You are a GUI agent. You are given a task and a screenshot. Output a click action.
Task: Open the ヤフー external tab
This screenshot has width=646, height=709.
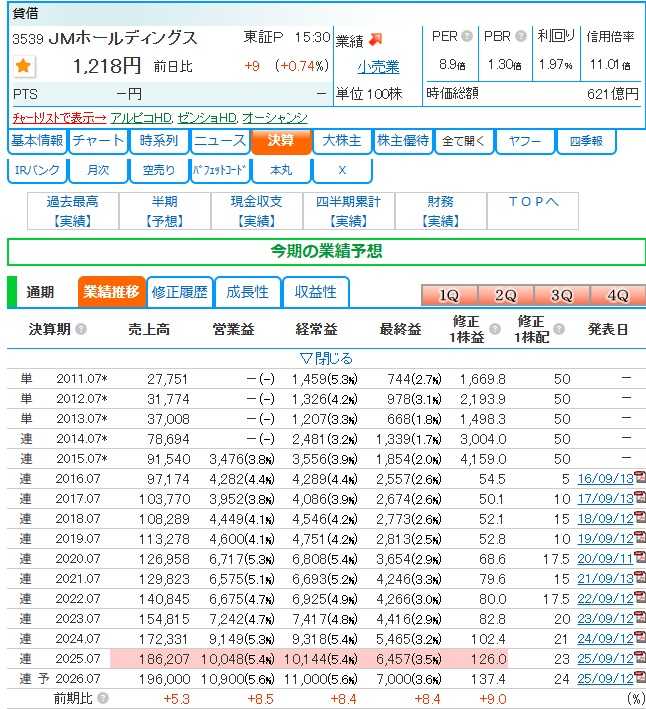coord(525,142)
